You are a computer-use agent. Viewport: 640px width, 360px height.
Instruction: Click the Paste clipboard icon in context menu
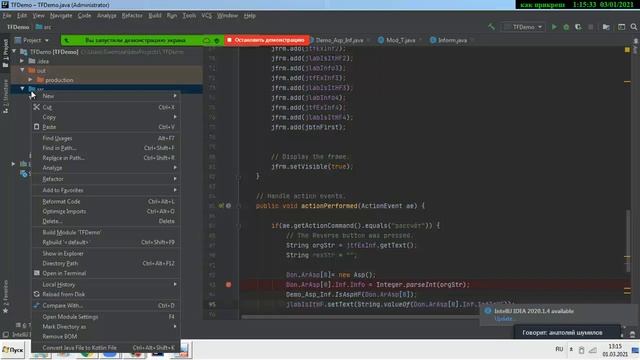tap(36, 127)
